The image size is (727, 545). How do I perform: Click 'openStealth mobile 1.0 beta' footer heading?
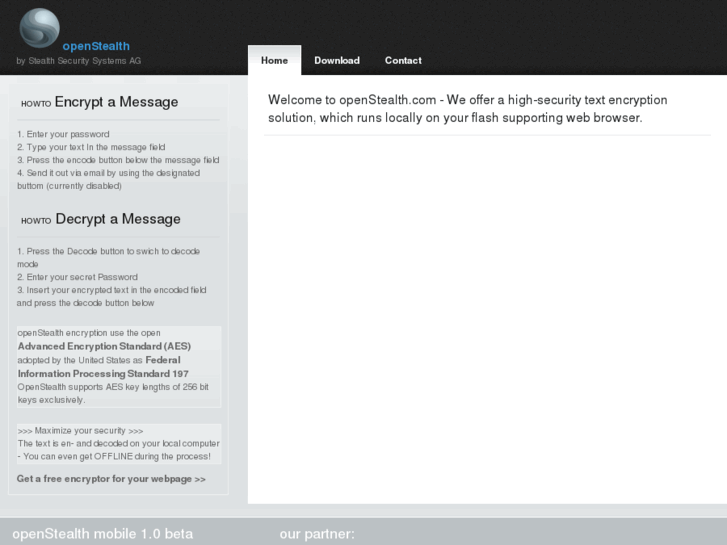point(102,534)
